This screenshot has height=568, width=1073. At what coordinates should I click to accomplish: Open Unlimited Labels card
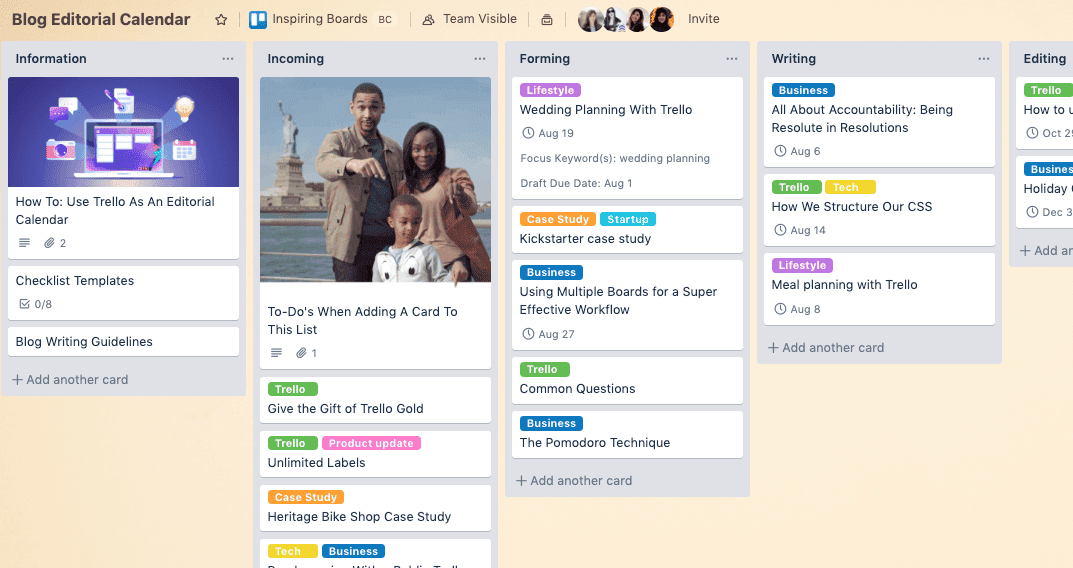click(x=375, y=454)
